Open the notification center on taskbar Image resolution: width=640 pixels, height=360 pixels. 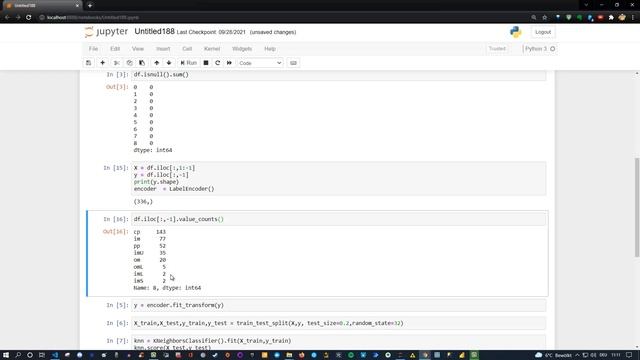click(x=629, y=355)
